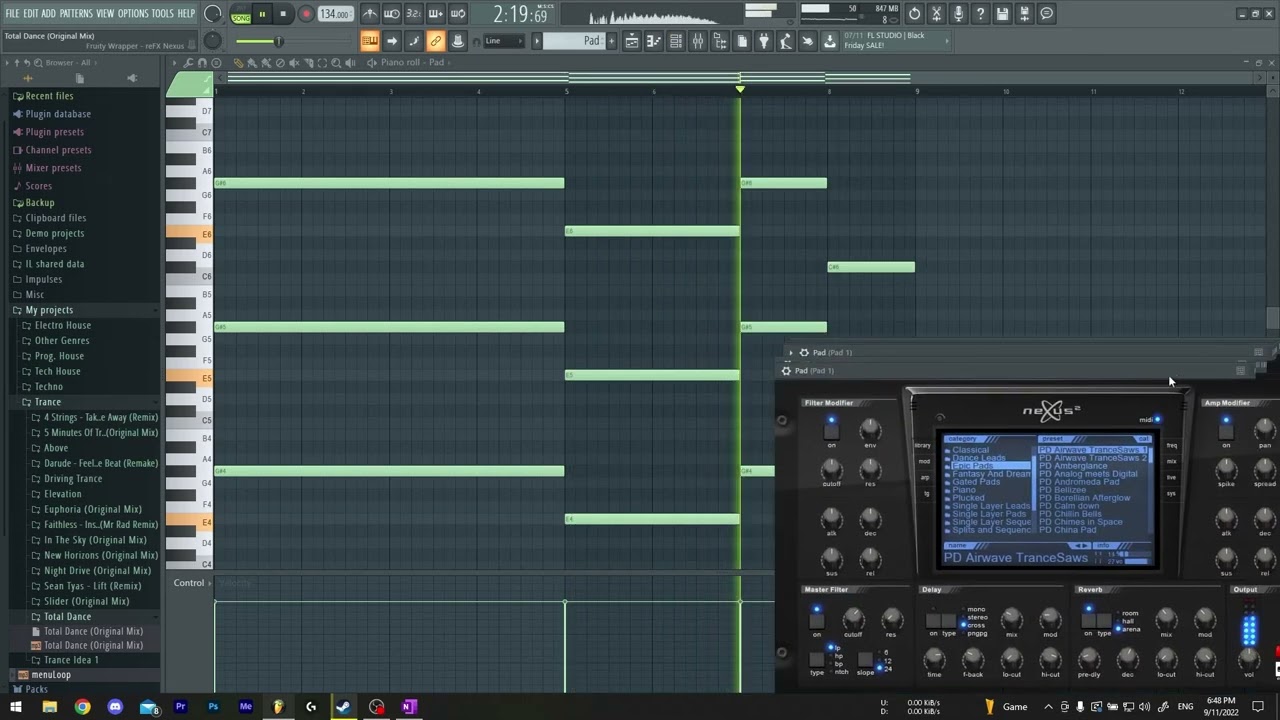
Task: Pause playback with the pause button
Action: [262, 14]
